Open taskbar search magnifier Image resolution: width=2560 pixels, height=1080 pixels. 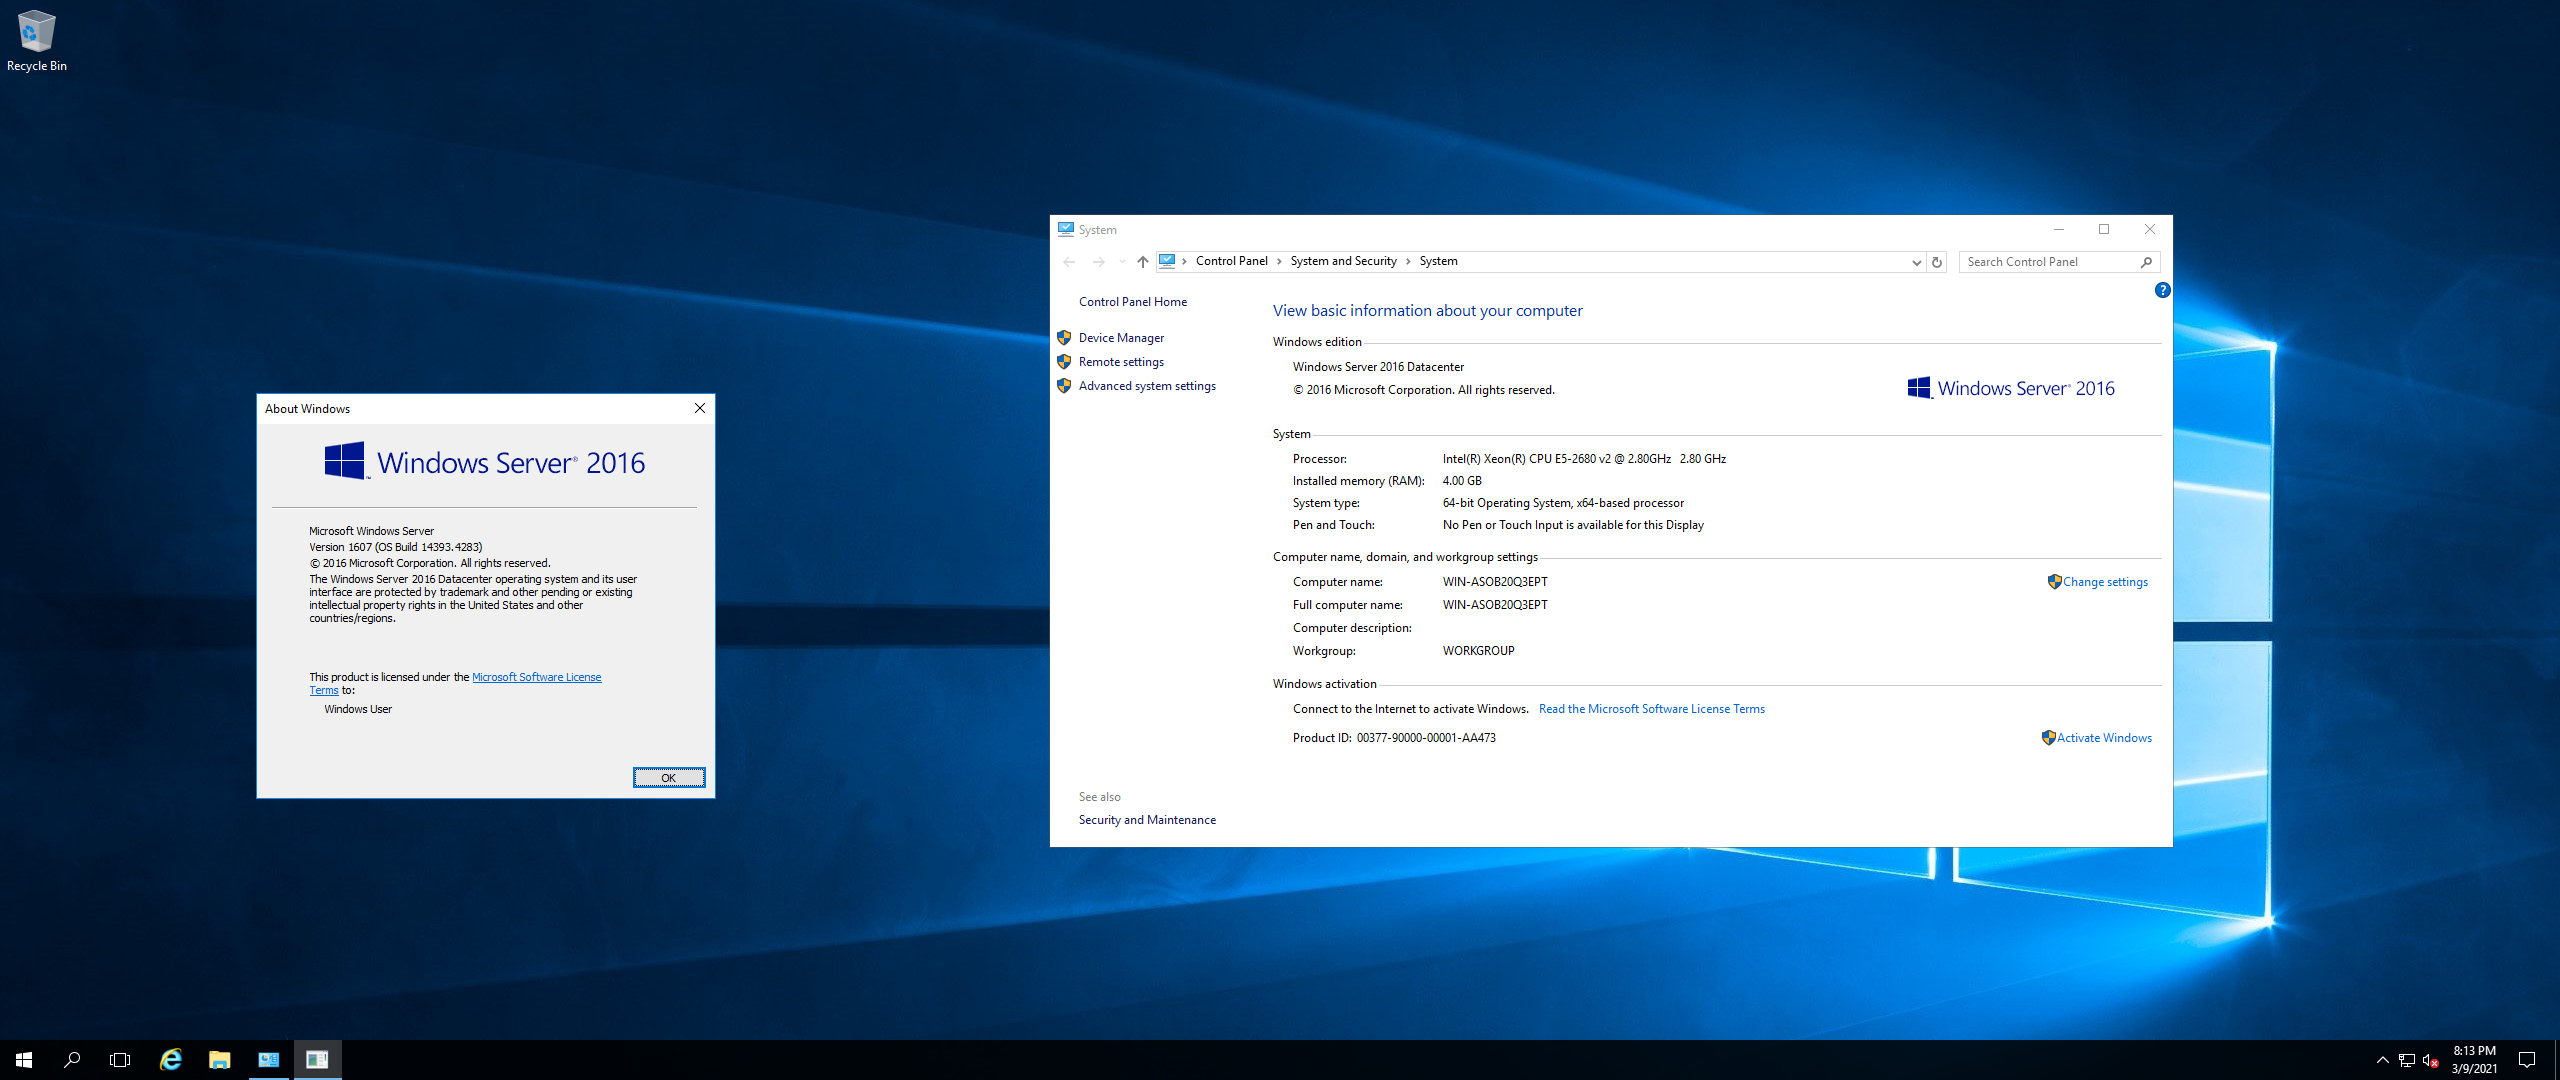[72, 1060]
